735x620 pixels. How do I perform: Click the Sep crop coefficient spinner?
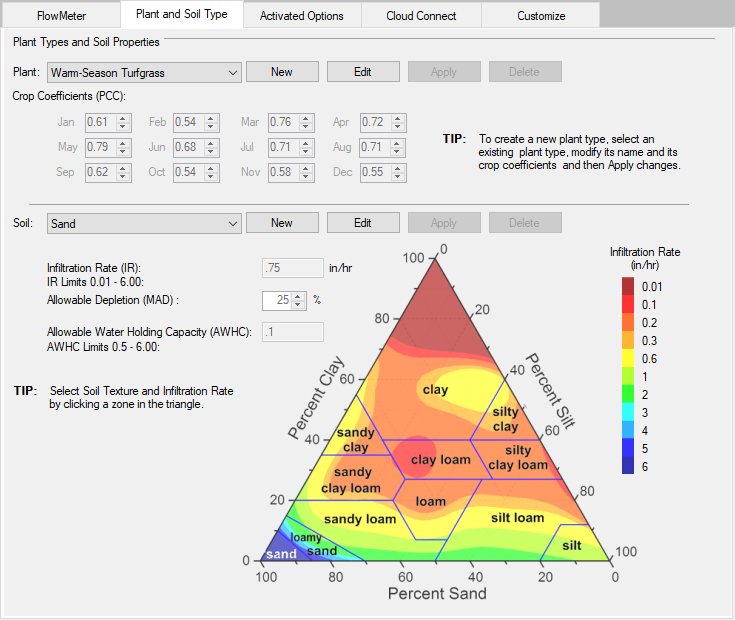[123, 172]
